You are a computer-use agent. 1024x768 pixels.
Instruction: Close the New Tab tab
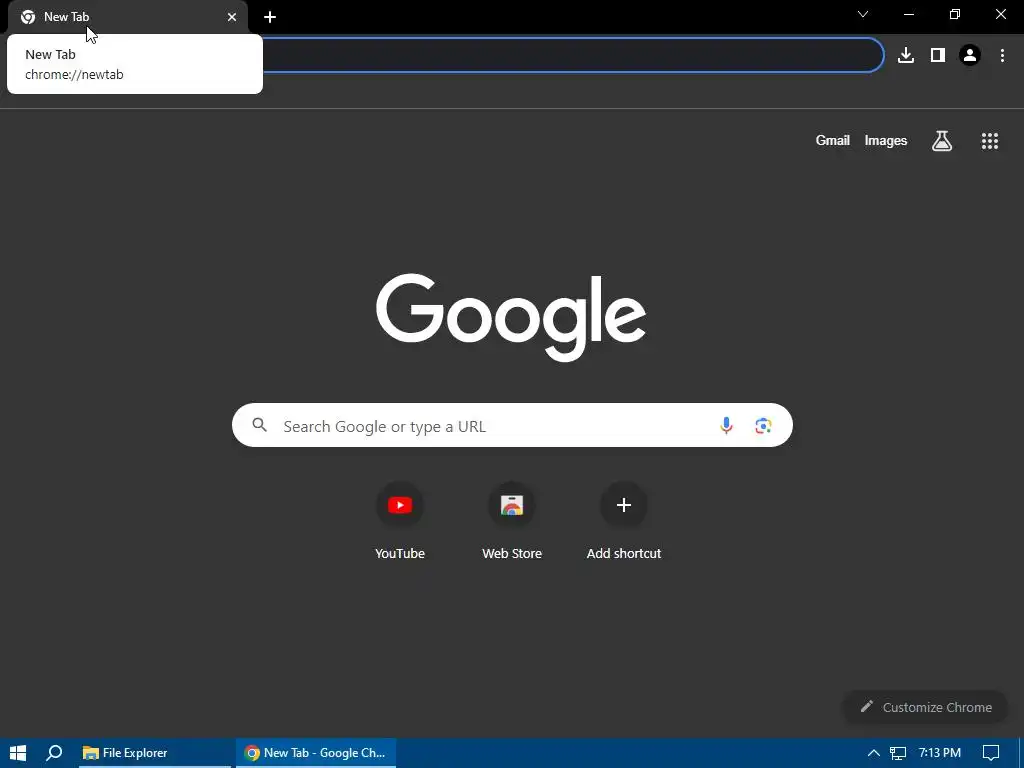pos(232,17)
